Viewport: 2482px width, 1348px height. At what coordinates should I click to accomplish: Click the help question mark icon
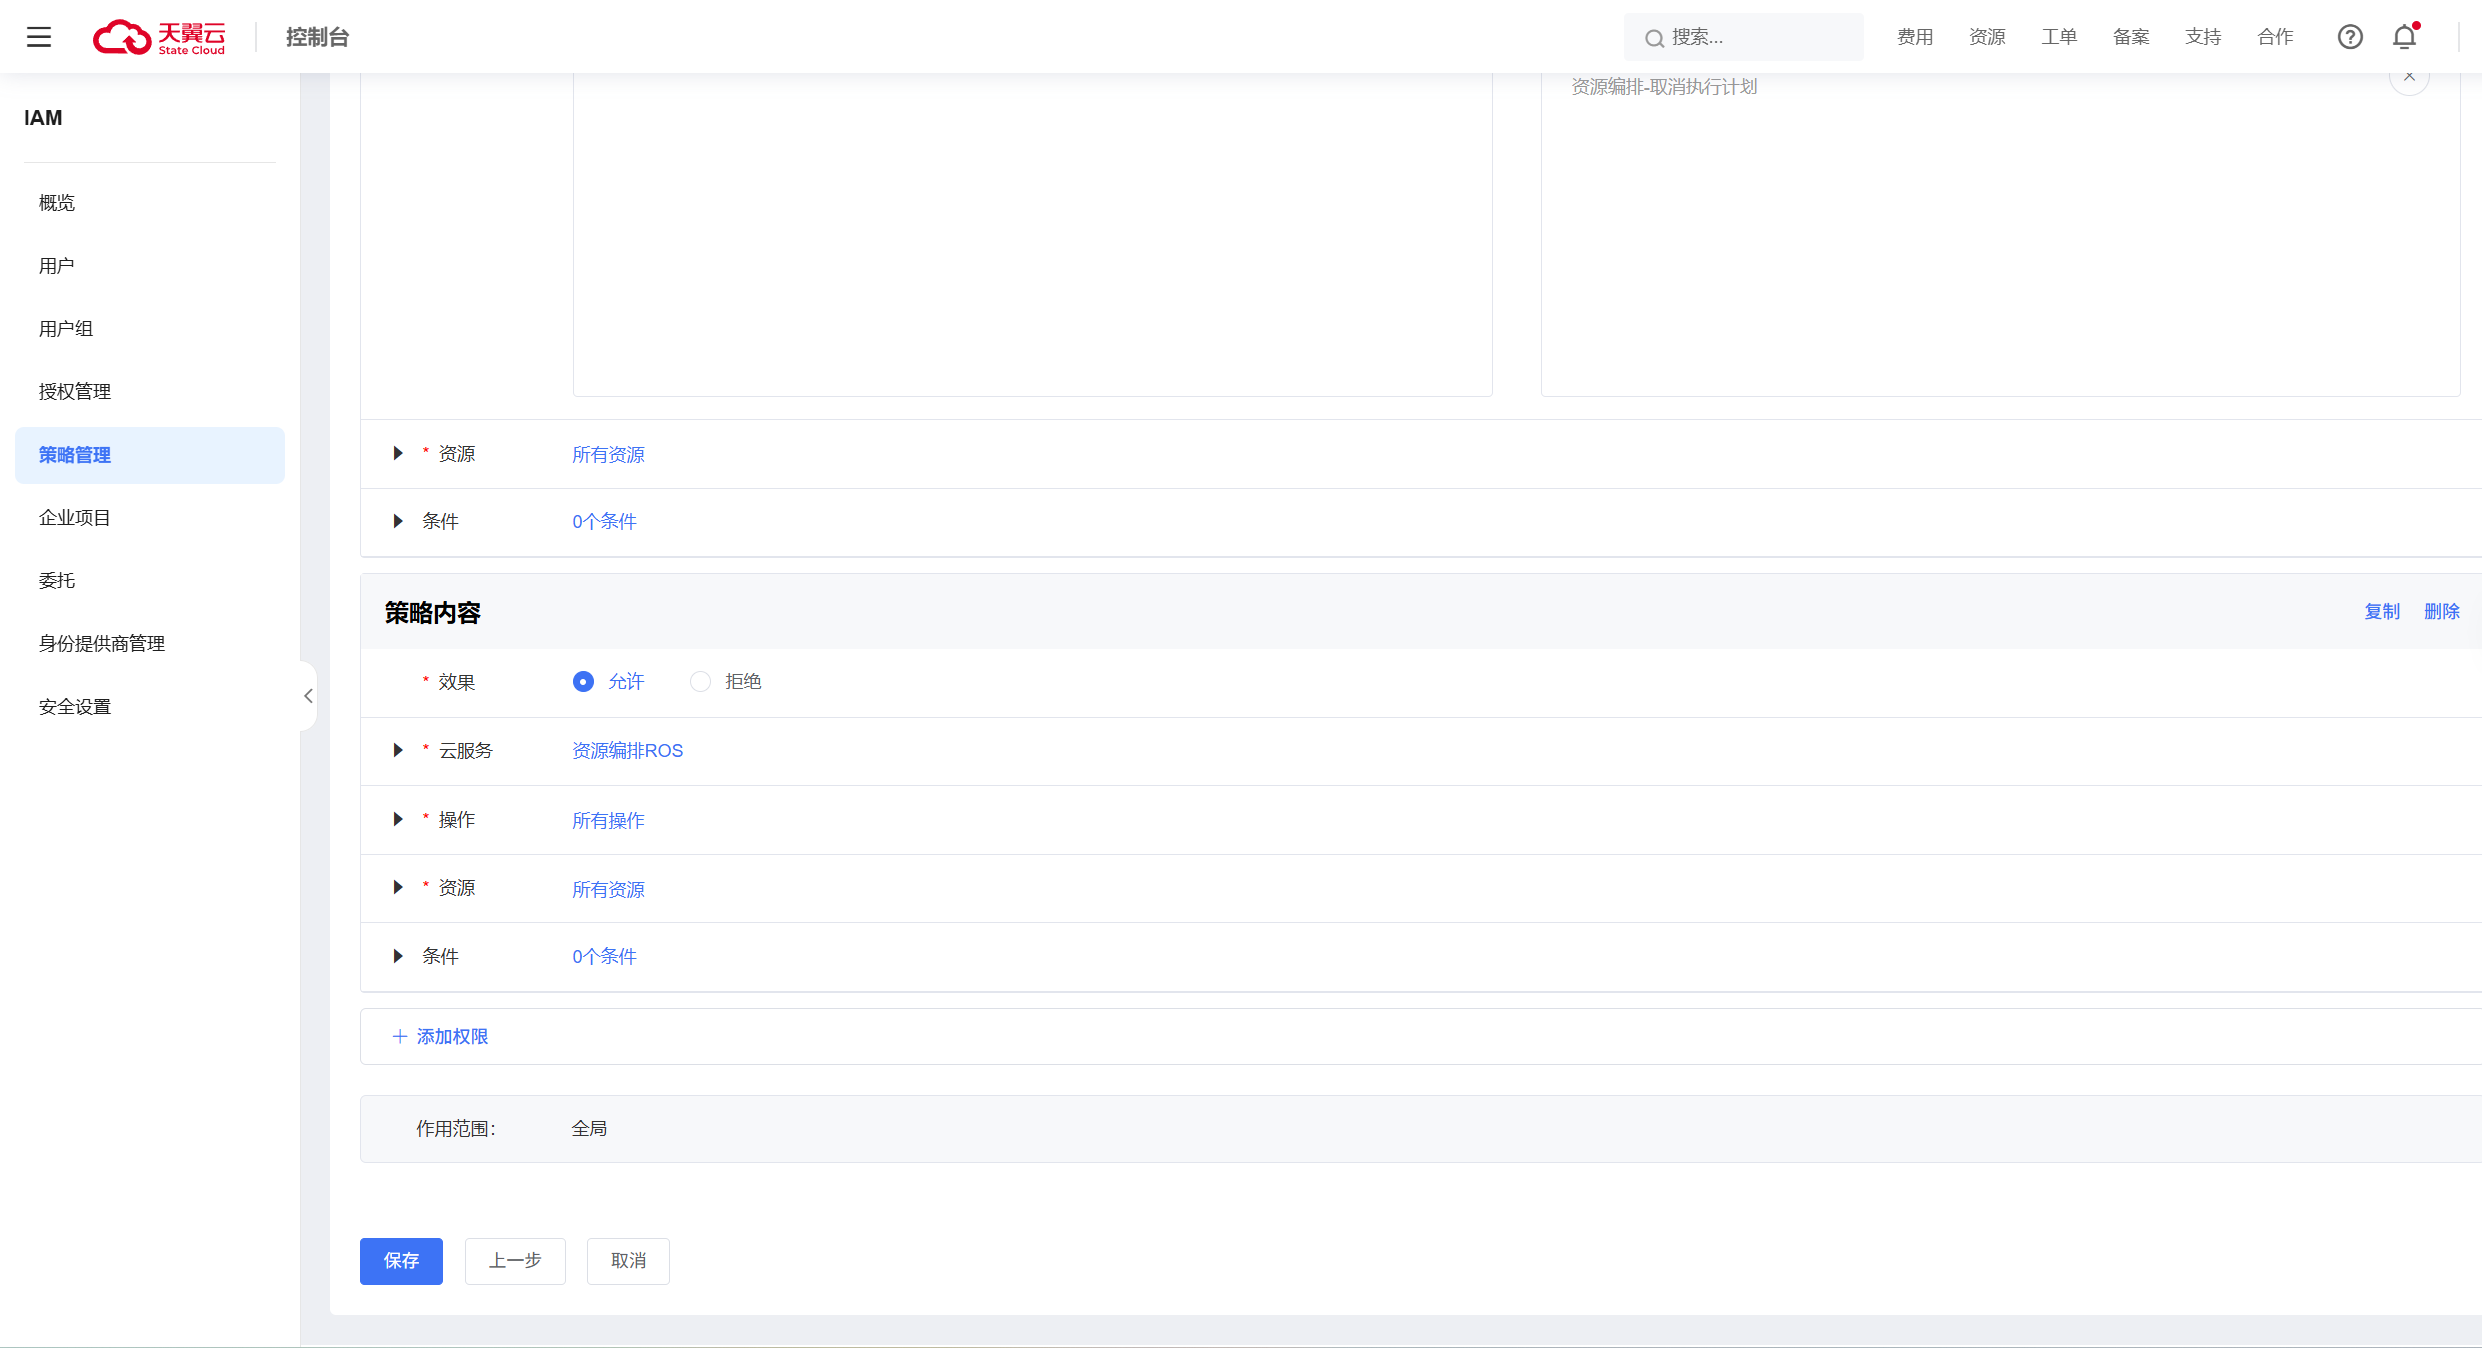click(2350, 37)
